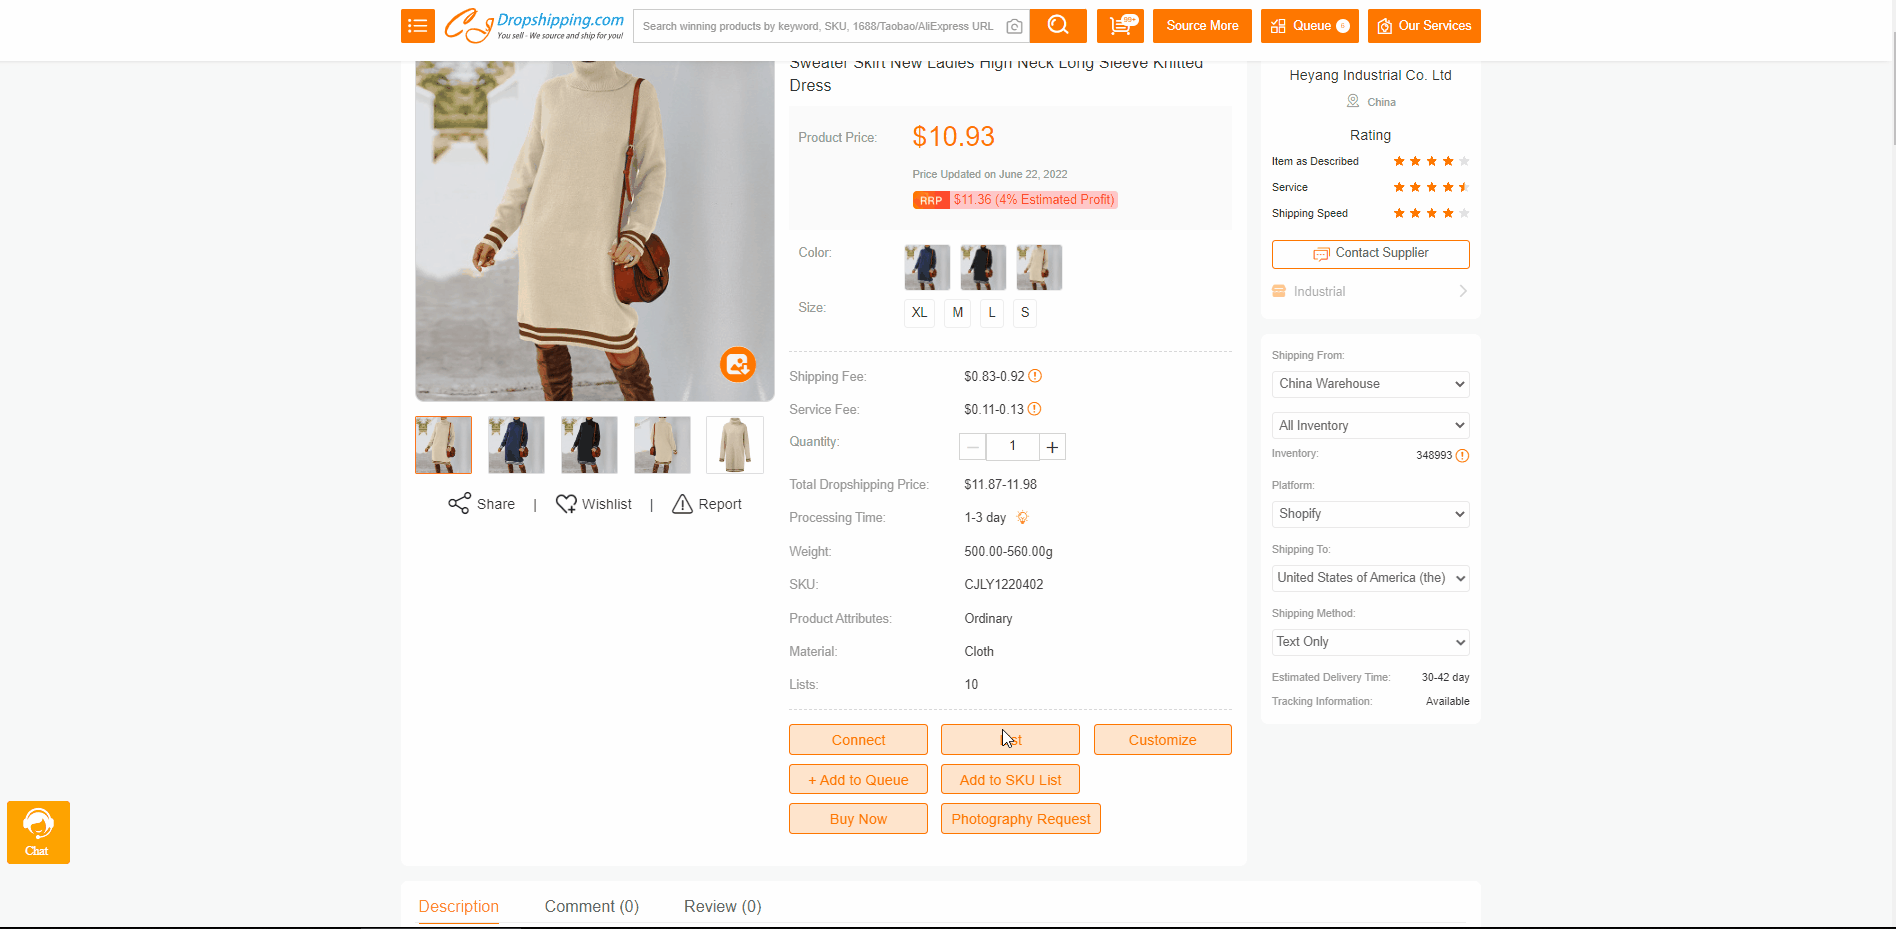
Task: Open the hamburger category menu icon
Action: 418,26
